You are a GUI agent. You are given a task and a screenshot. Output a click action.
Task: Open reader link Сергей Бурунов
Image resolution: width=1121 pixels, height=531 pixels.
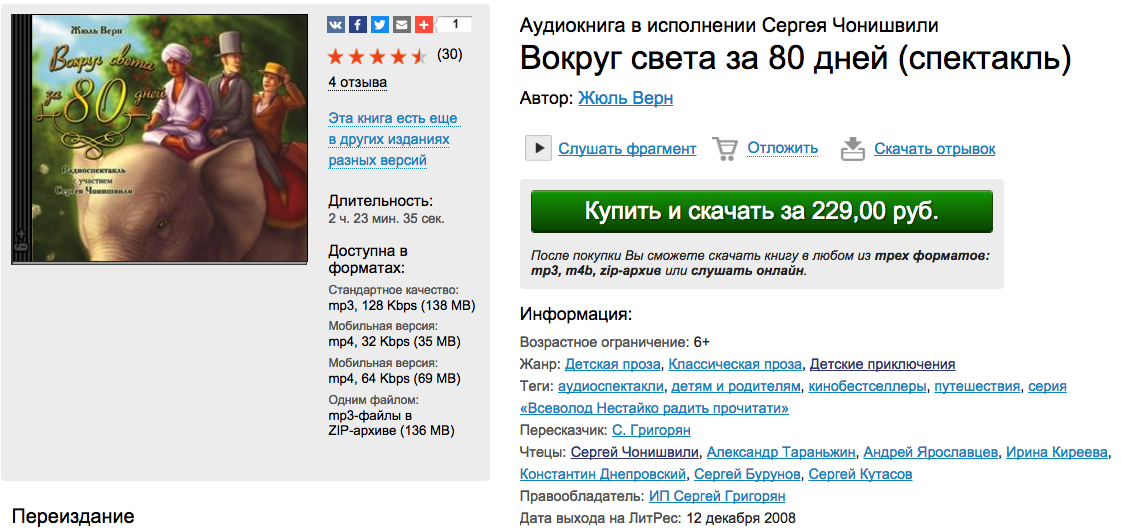click(x=747, y=475)
